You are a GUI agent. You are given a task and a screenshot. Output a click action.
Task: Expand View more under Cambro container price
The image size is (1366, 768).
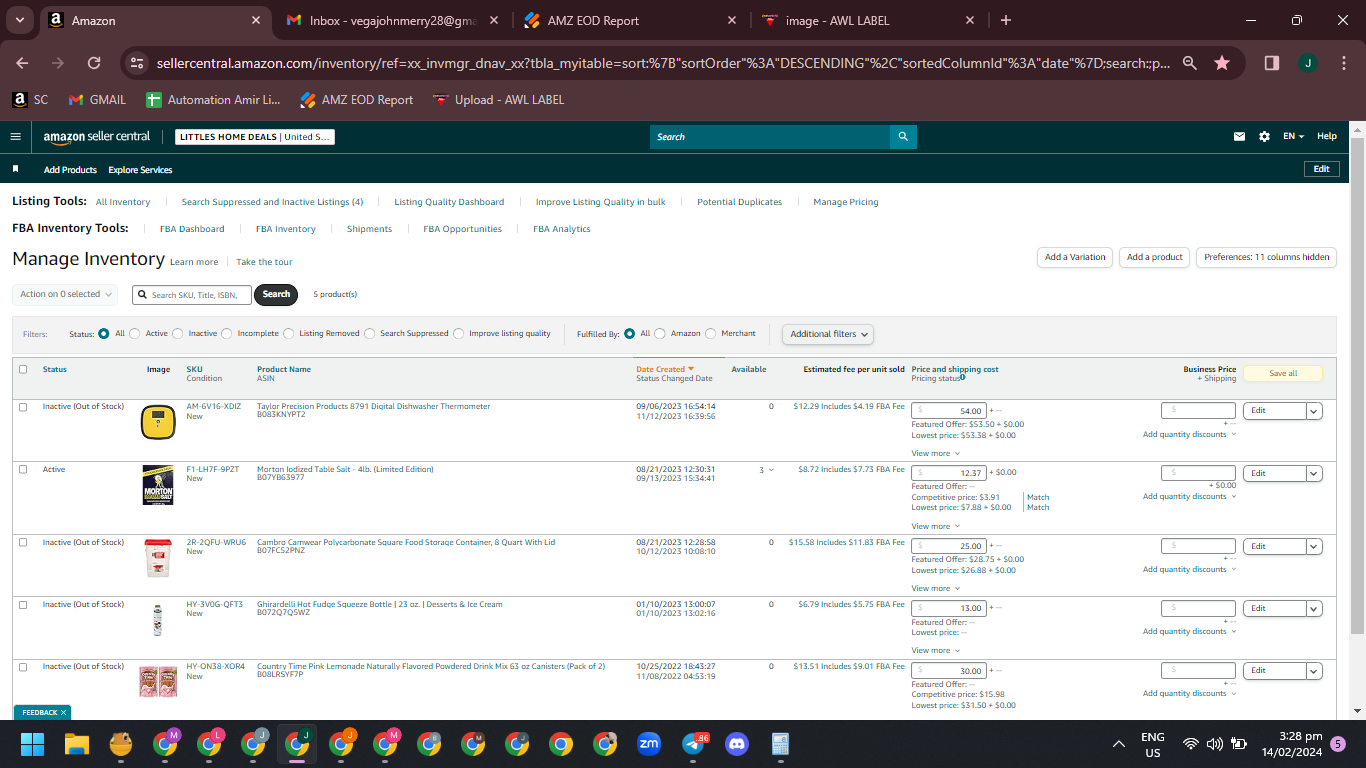(936, 588)
